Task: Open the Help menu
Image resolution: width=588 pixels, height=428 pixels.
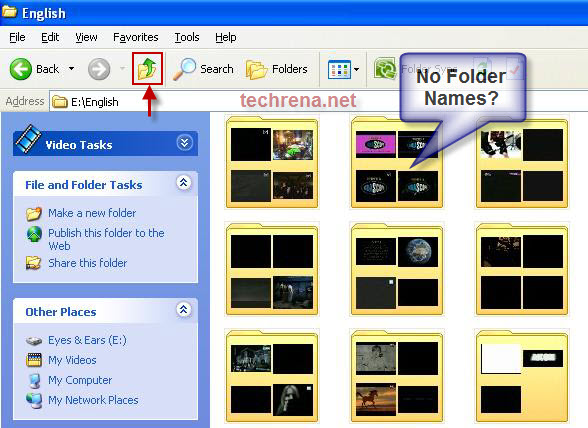Action: pyautogui.click(x=226, y=37)
